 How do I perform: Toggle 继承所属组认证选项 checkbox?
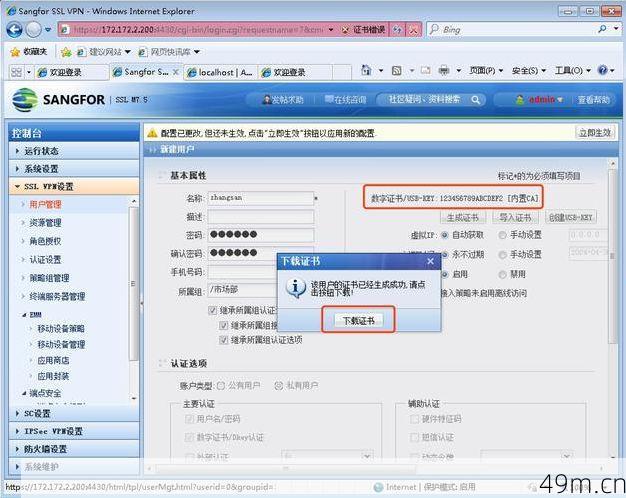coord(224,340)
